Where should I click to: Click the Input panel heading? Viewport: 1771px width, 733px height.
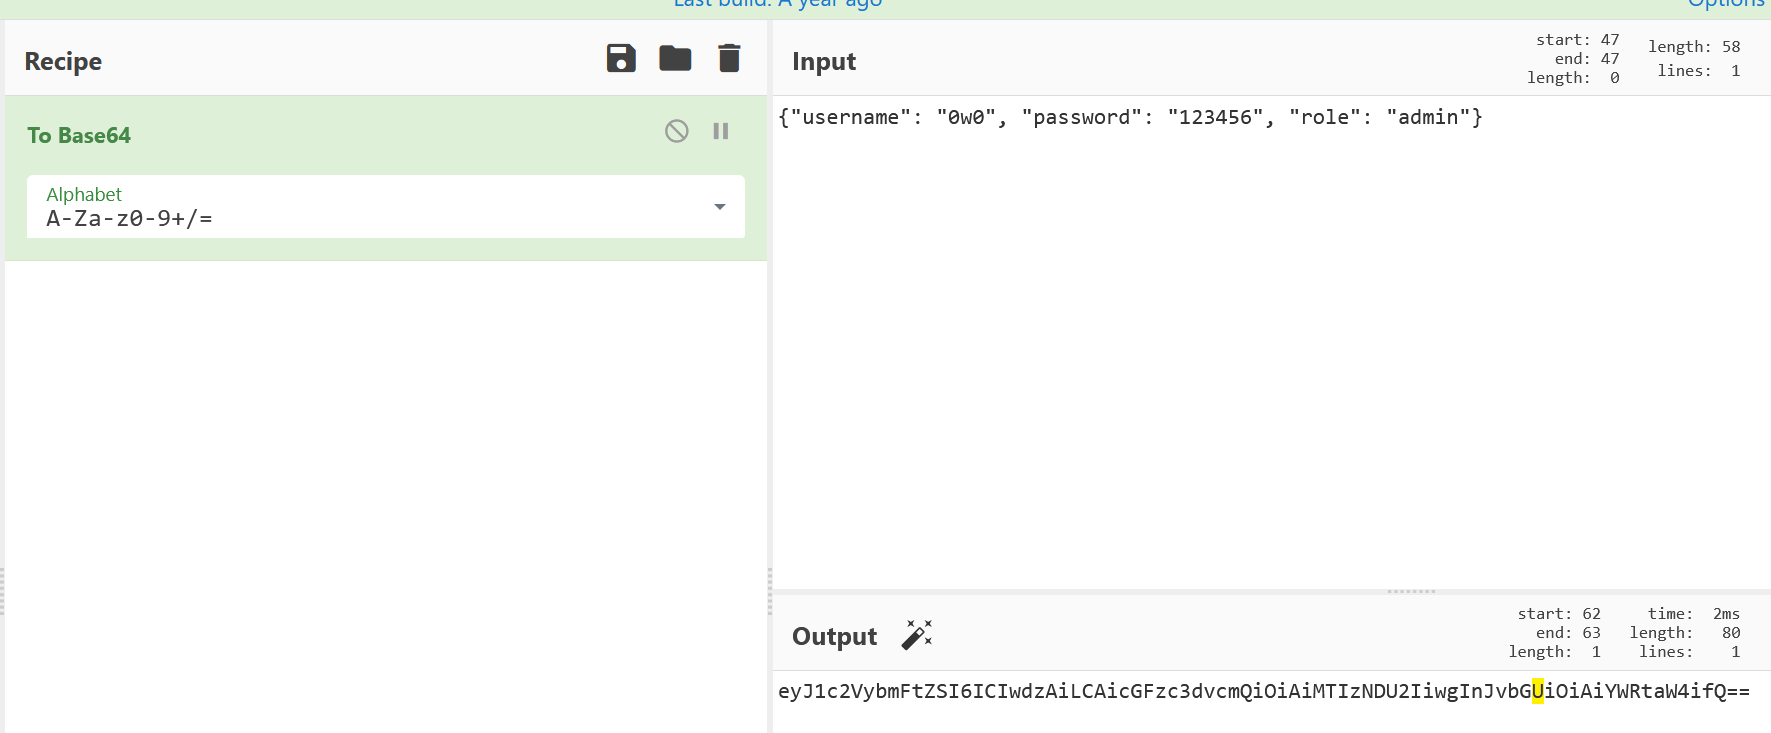[x=824, y=61]
